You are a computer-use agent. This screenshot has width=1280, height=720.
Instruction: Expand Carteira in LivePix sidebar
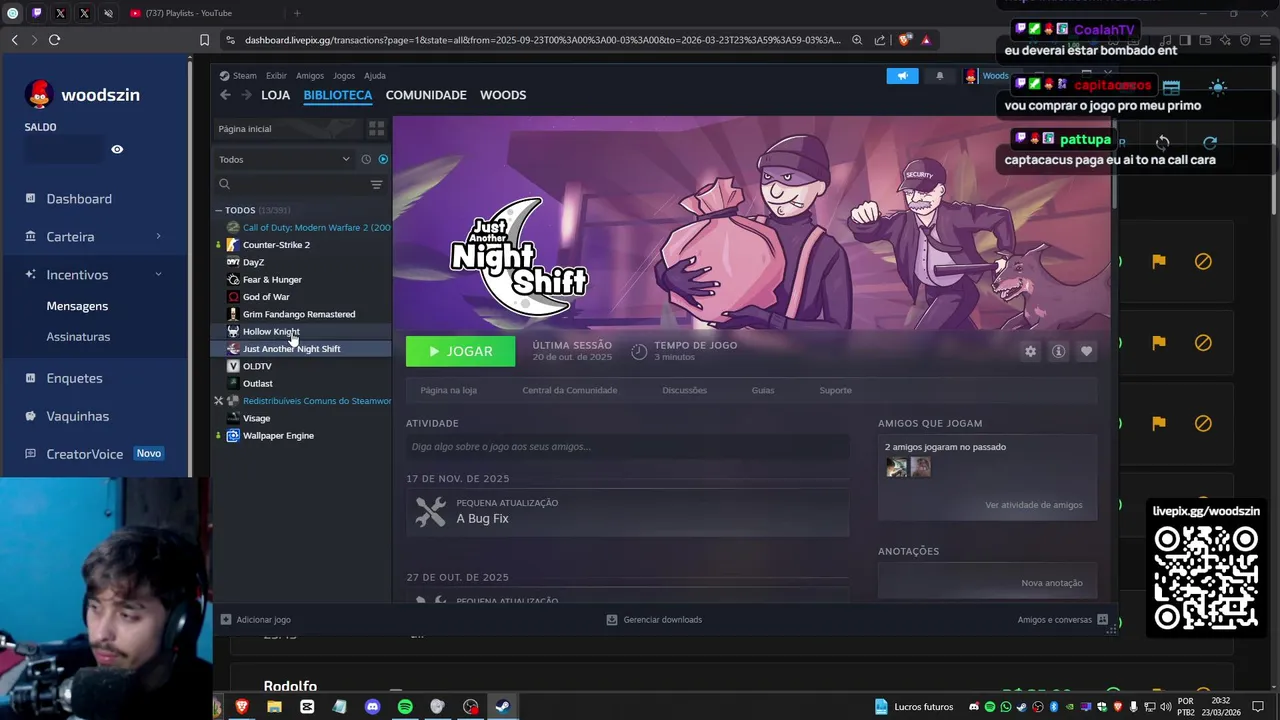click(x=94, y=237)
